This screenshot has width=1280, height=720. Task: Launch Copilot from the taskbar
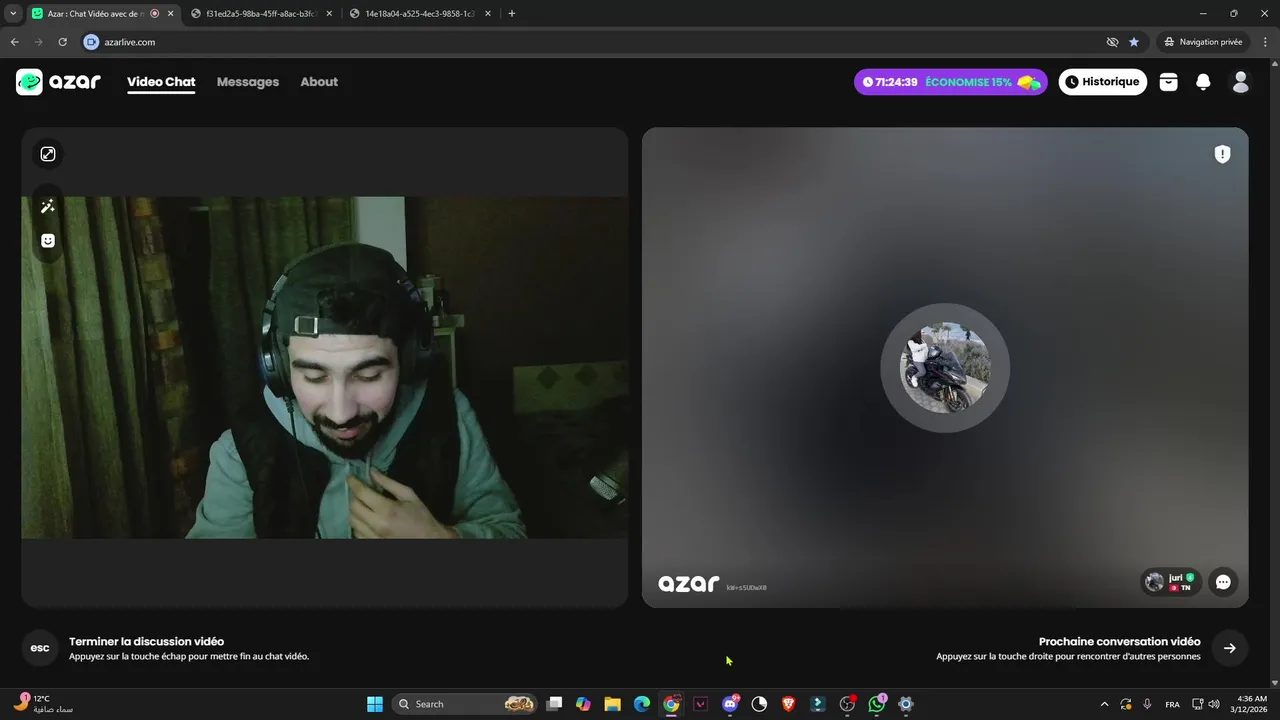click(x=584, y=704)
